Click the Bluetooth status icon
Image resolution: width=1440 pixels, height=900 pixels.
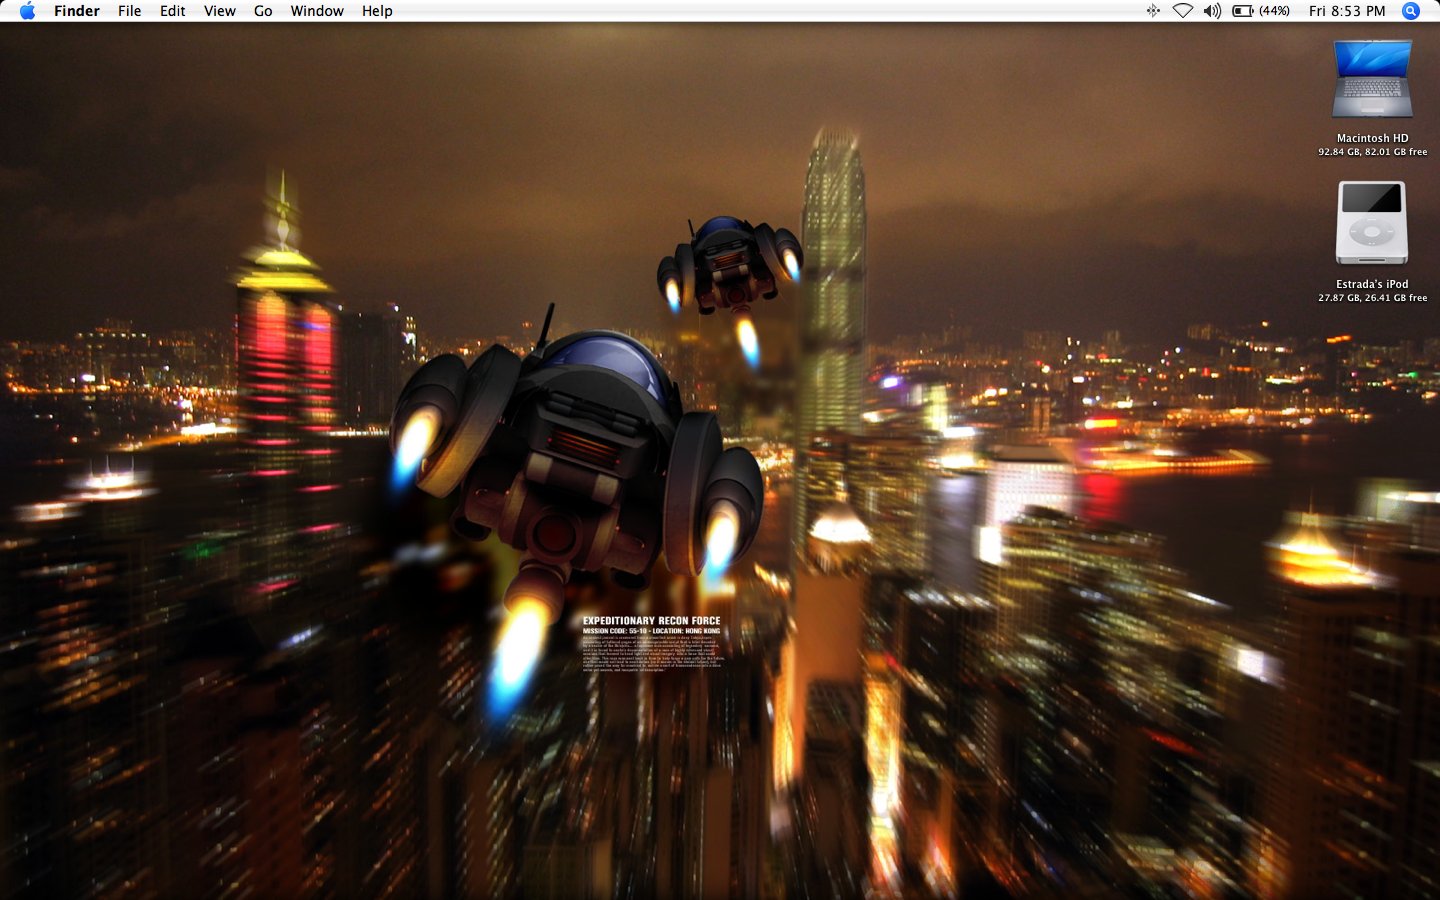[x=1153, y=11]
